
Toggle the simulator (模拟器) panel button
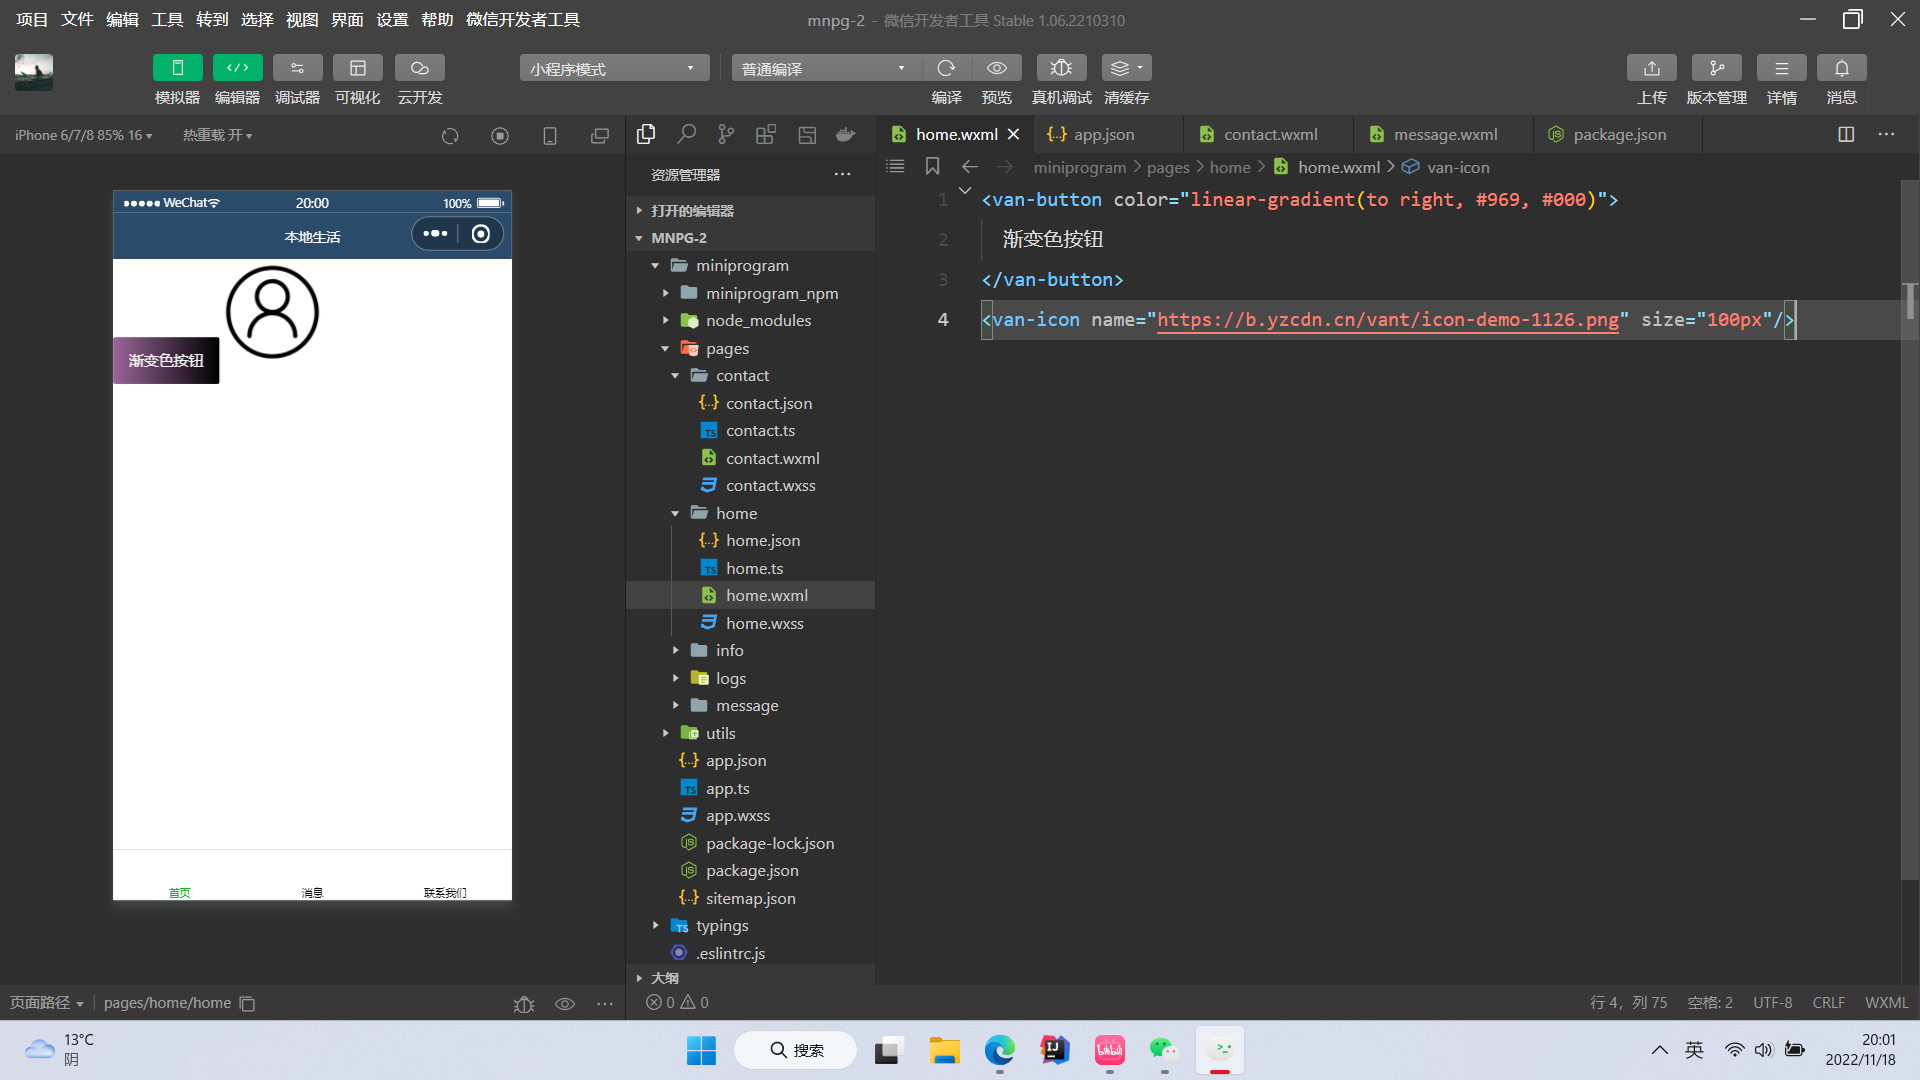[x=177, y=68]
